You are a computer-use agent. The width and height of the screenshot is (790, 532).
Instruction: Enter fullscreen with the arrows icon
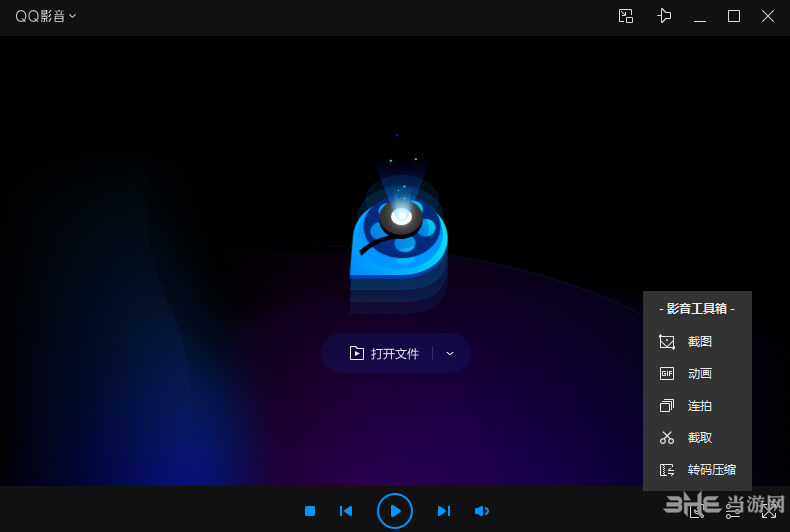point(769,512)
